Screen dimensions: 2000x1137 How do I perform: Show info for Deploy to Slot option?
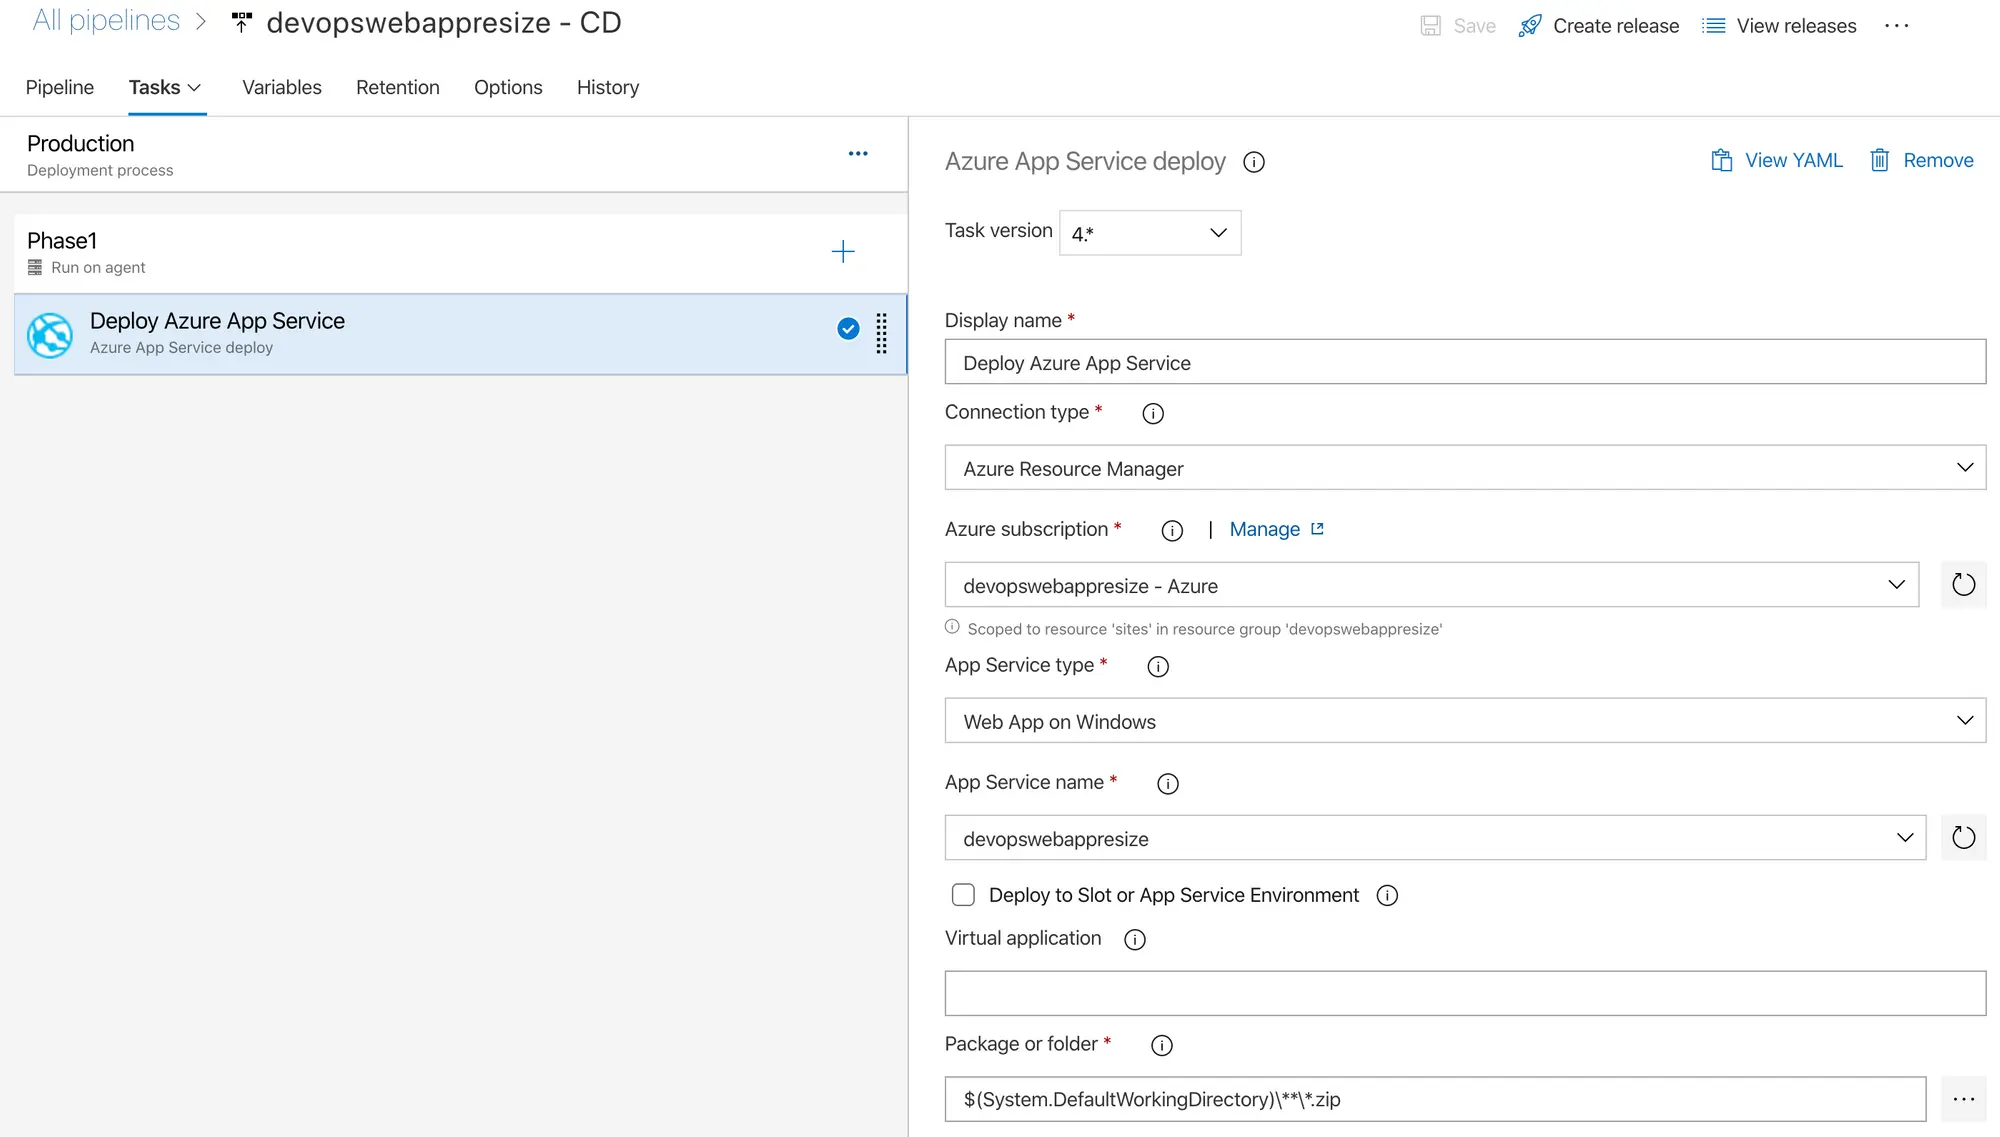(x=1387, y=896)
